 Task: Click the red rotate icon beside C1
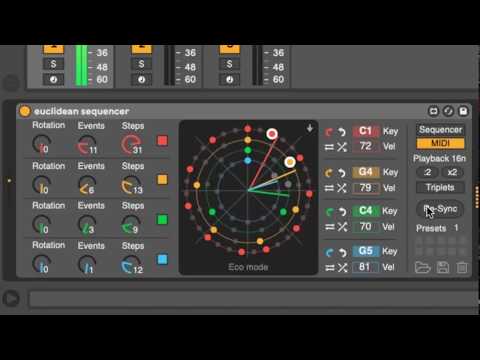(329, 132)
